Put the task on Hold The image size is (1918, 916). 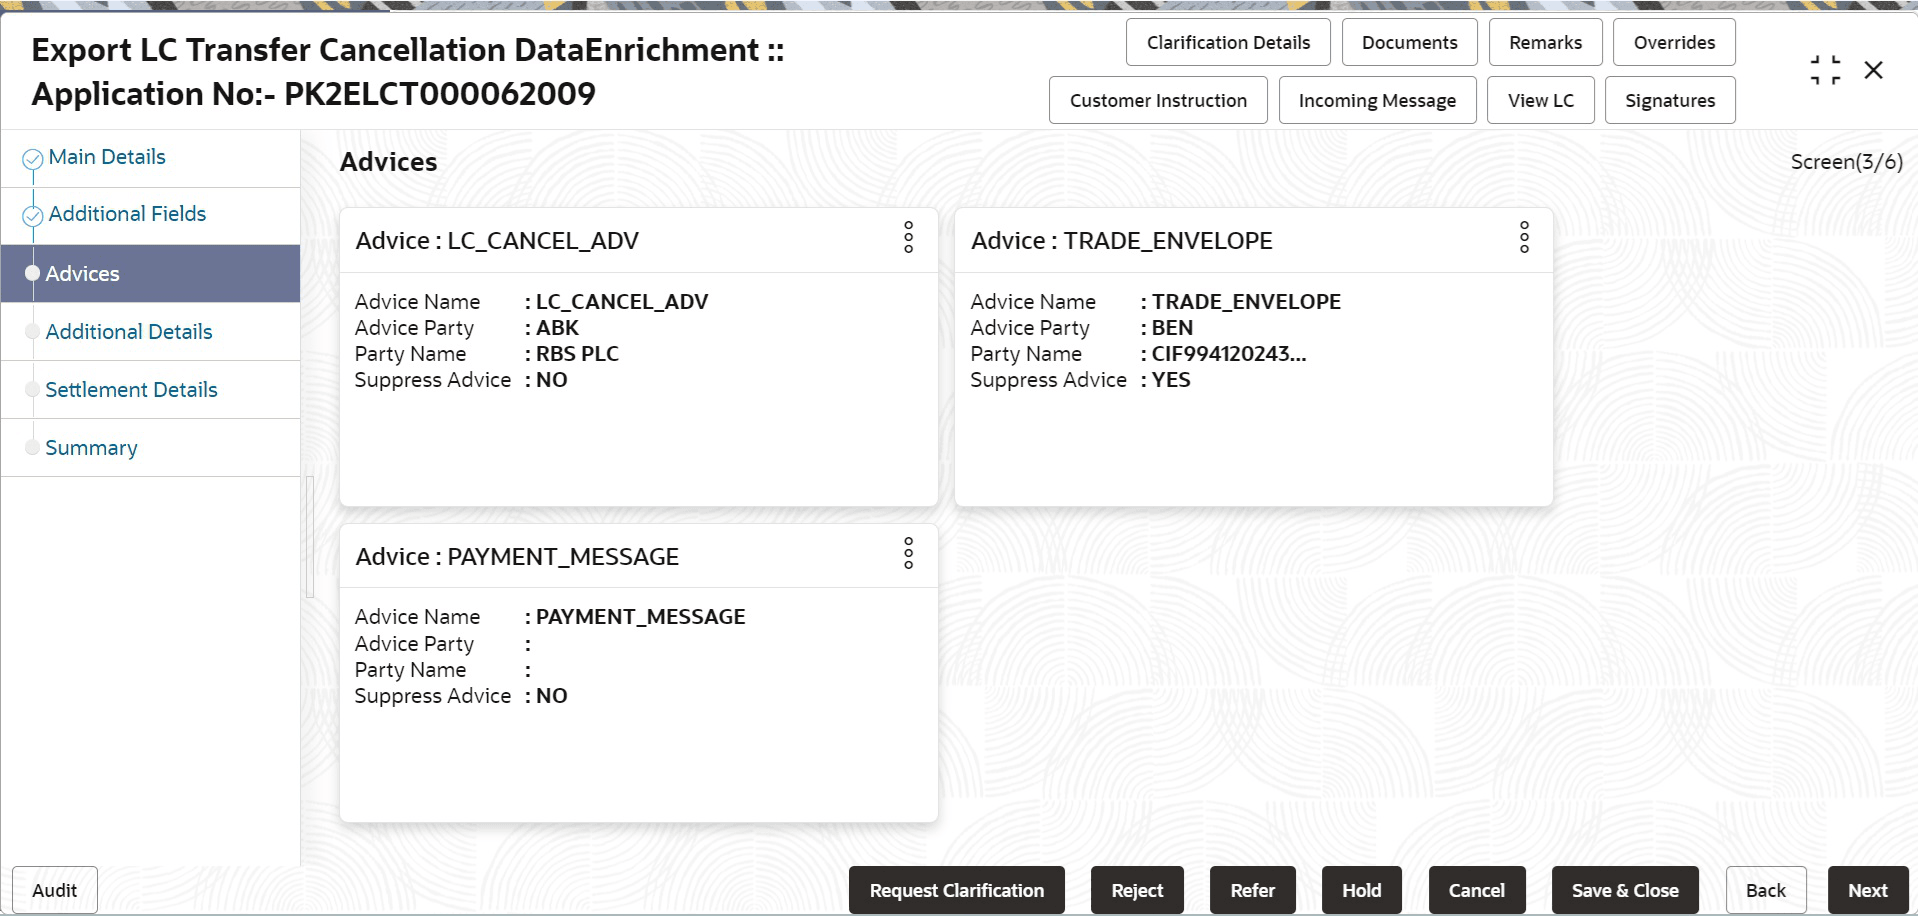pyautogui.click(x=1361, y=890)
